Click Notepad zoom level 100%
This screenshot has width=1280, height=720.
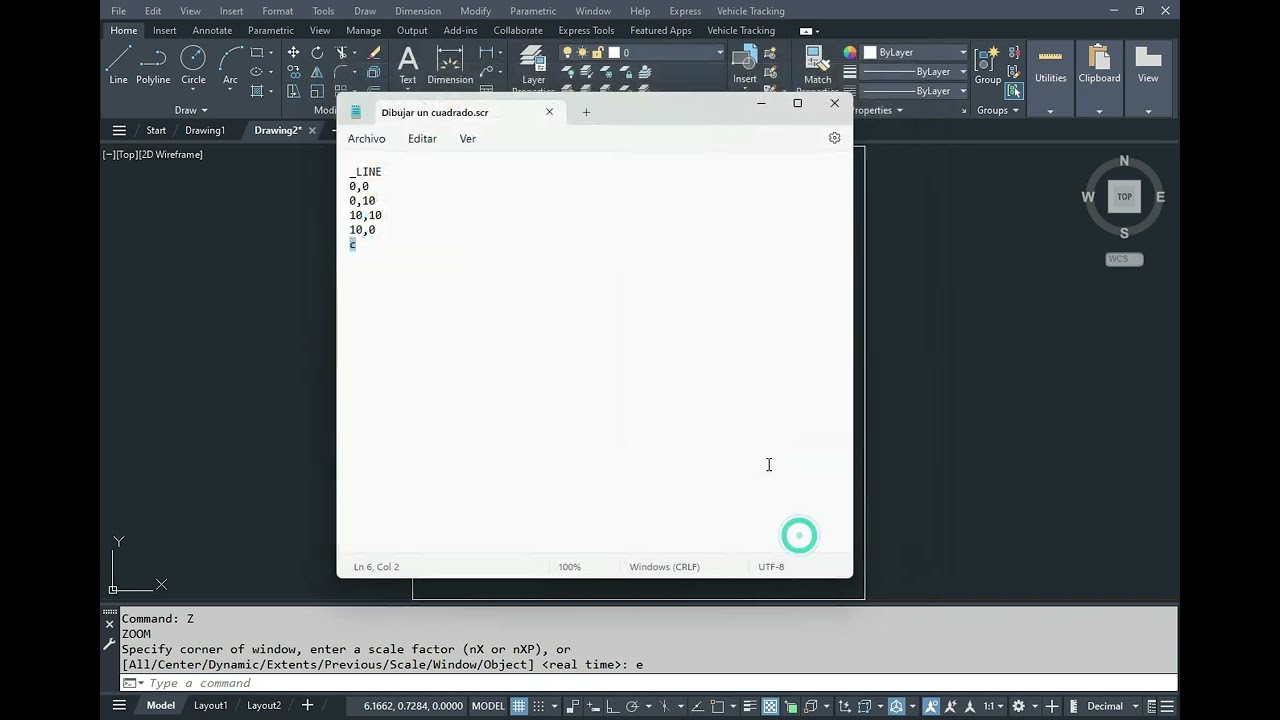570,567
